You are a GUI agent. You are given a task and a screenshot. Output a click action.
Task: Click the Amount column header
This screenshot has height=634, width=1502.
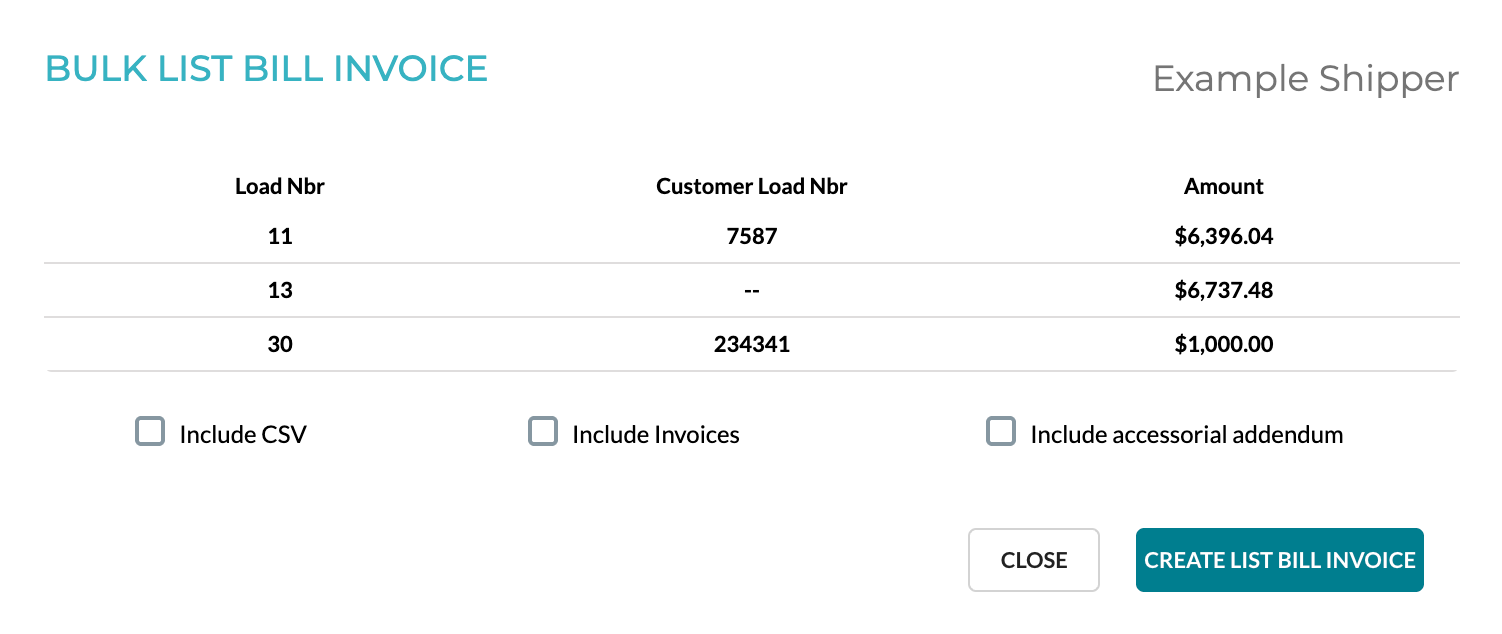(x=1224, y=186)
